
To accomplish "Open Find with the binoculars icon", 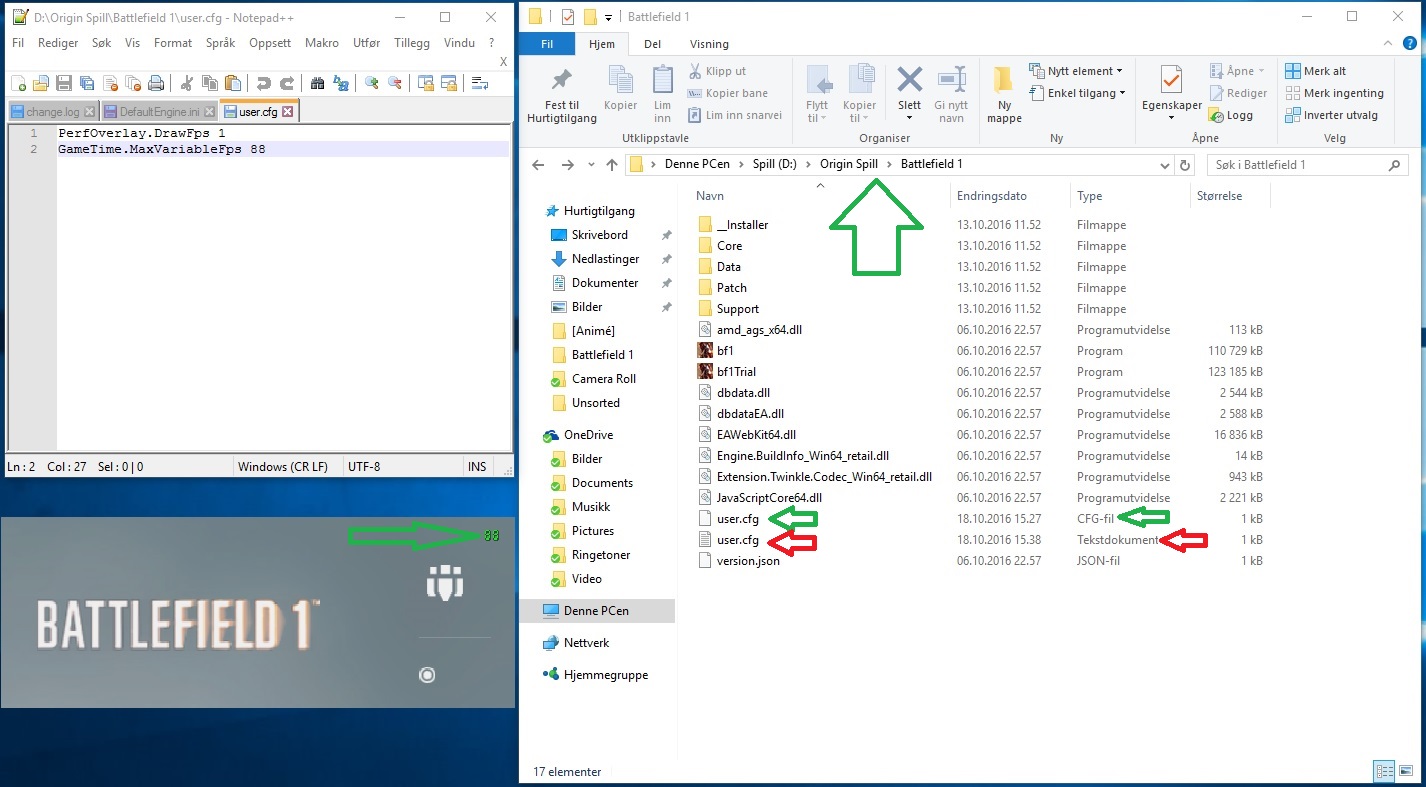I will point(317,83).
